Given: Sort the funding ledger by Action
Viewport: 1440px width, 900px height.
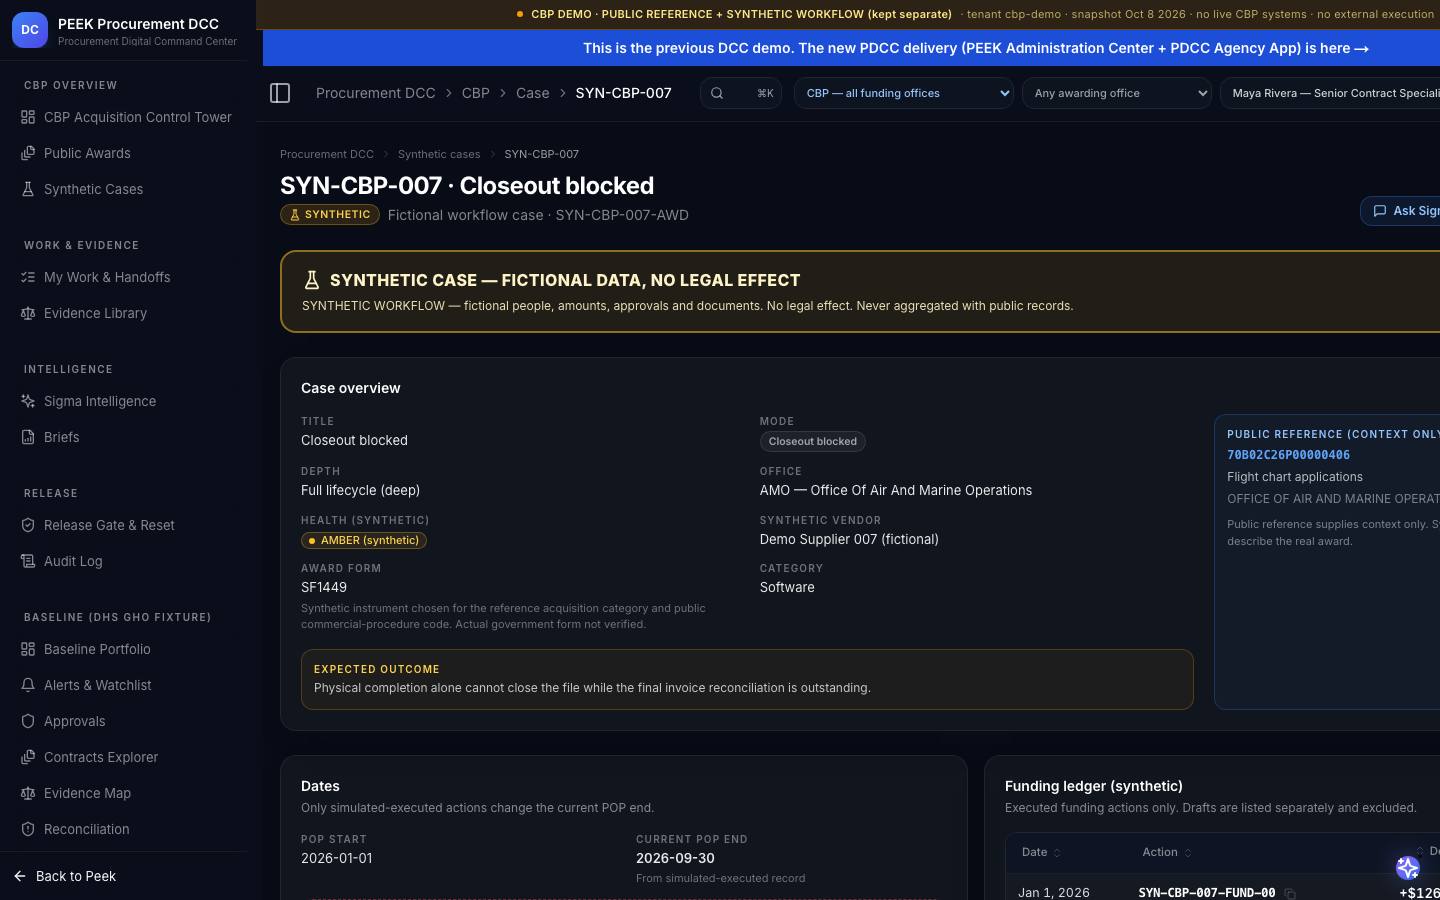Looking at the screenshot, I should pos(1167,852).
